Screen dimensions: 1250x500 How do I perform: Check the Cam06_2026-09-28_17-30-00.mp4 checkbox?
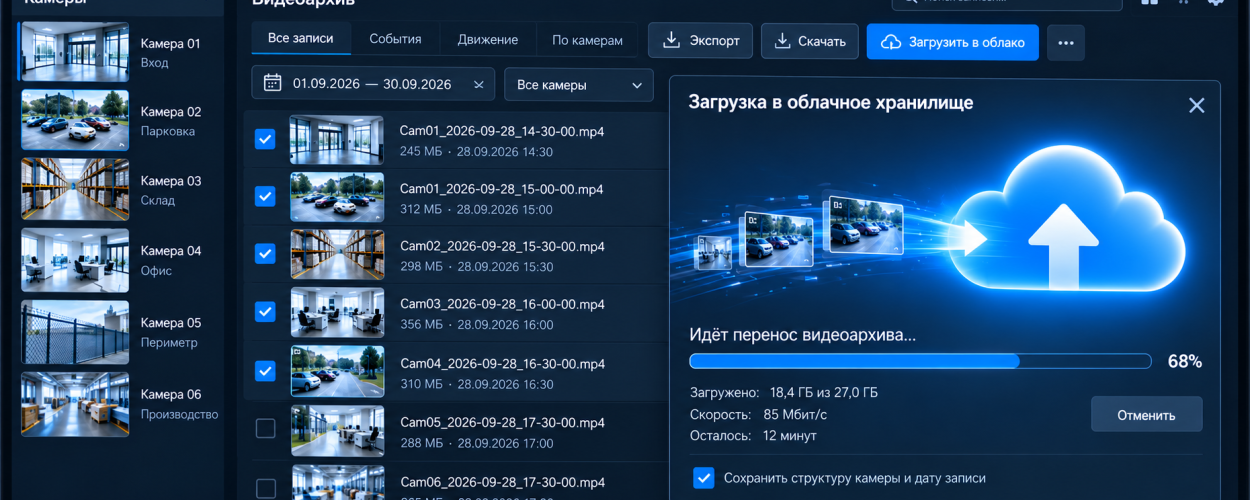[265, 488]
